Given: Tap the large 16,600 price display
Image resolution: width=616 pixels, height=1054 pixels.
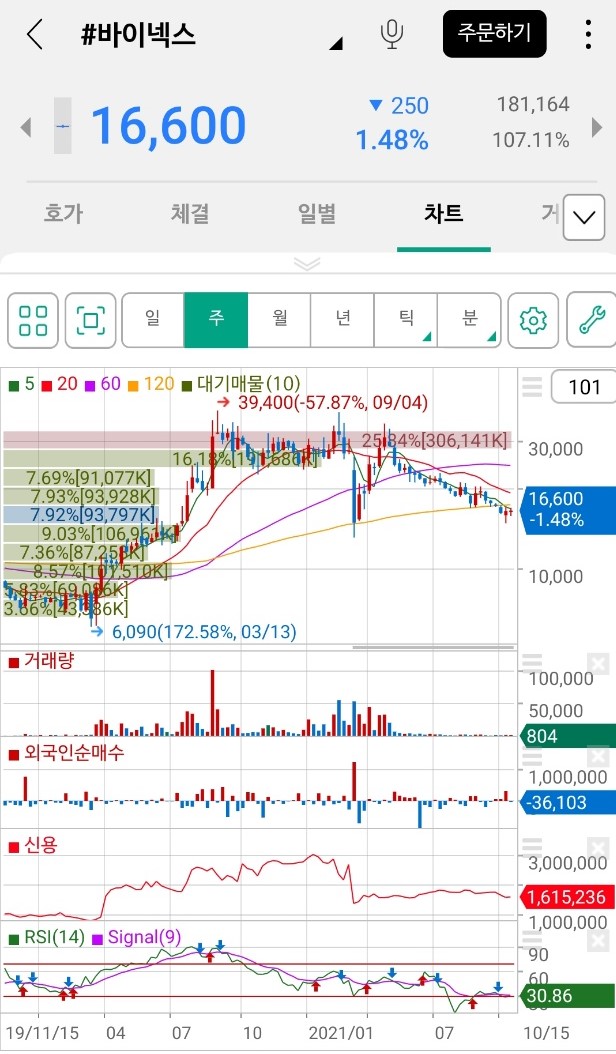Looking at the screenshot, I should coord(168,126).
